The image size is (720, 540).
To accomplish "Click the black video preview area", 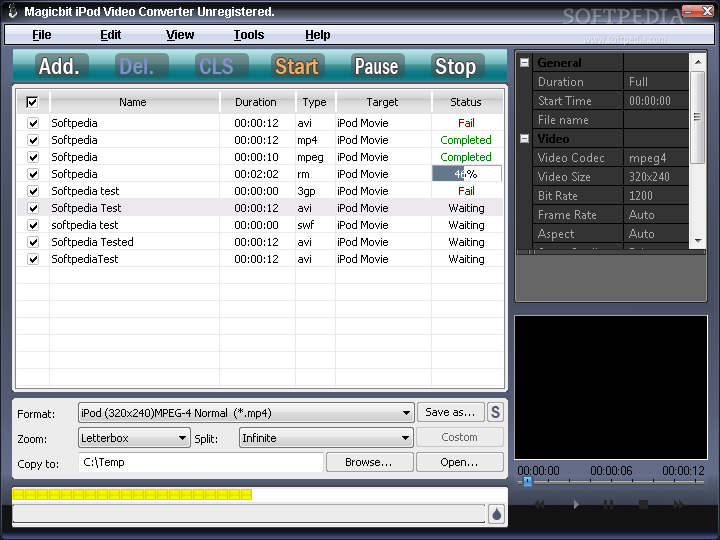I will tap(611, 387).
